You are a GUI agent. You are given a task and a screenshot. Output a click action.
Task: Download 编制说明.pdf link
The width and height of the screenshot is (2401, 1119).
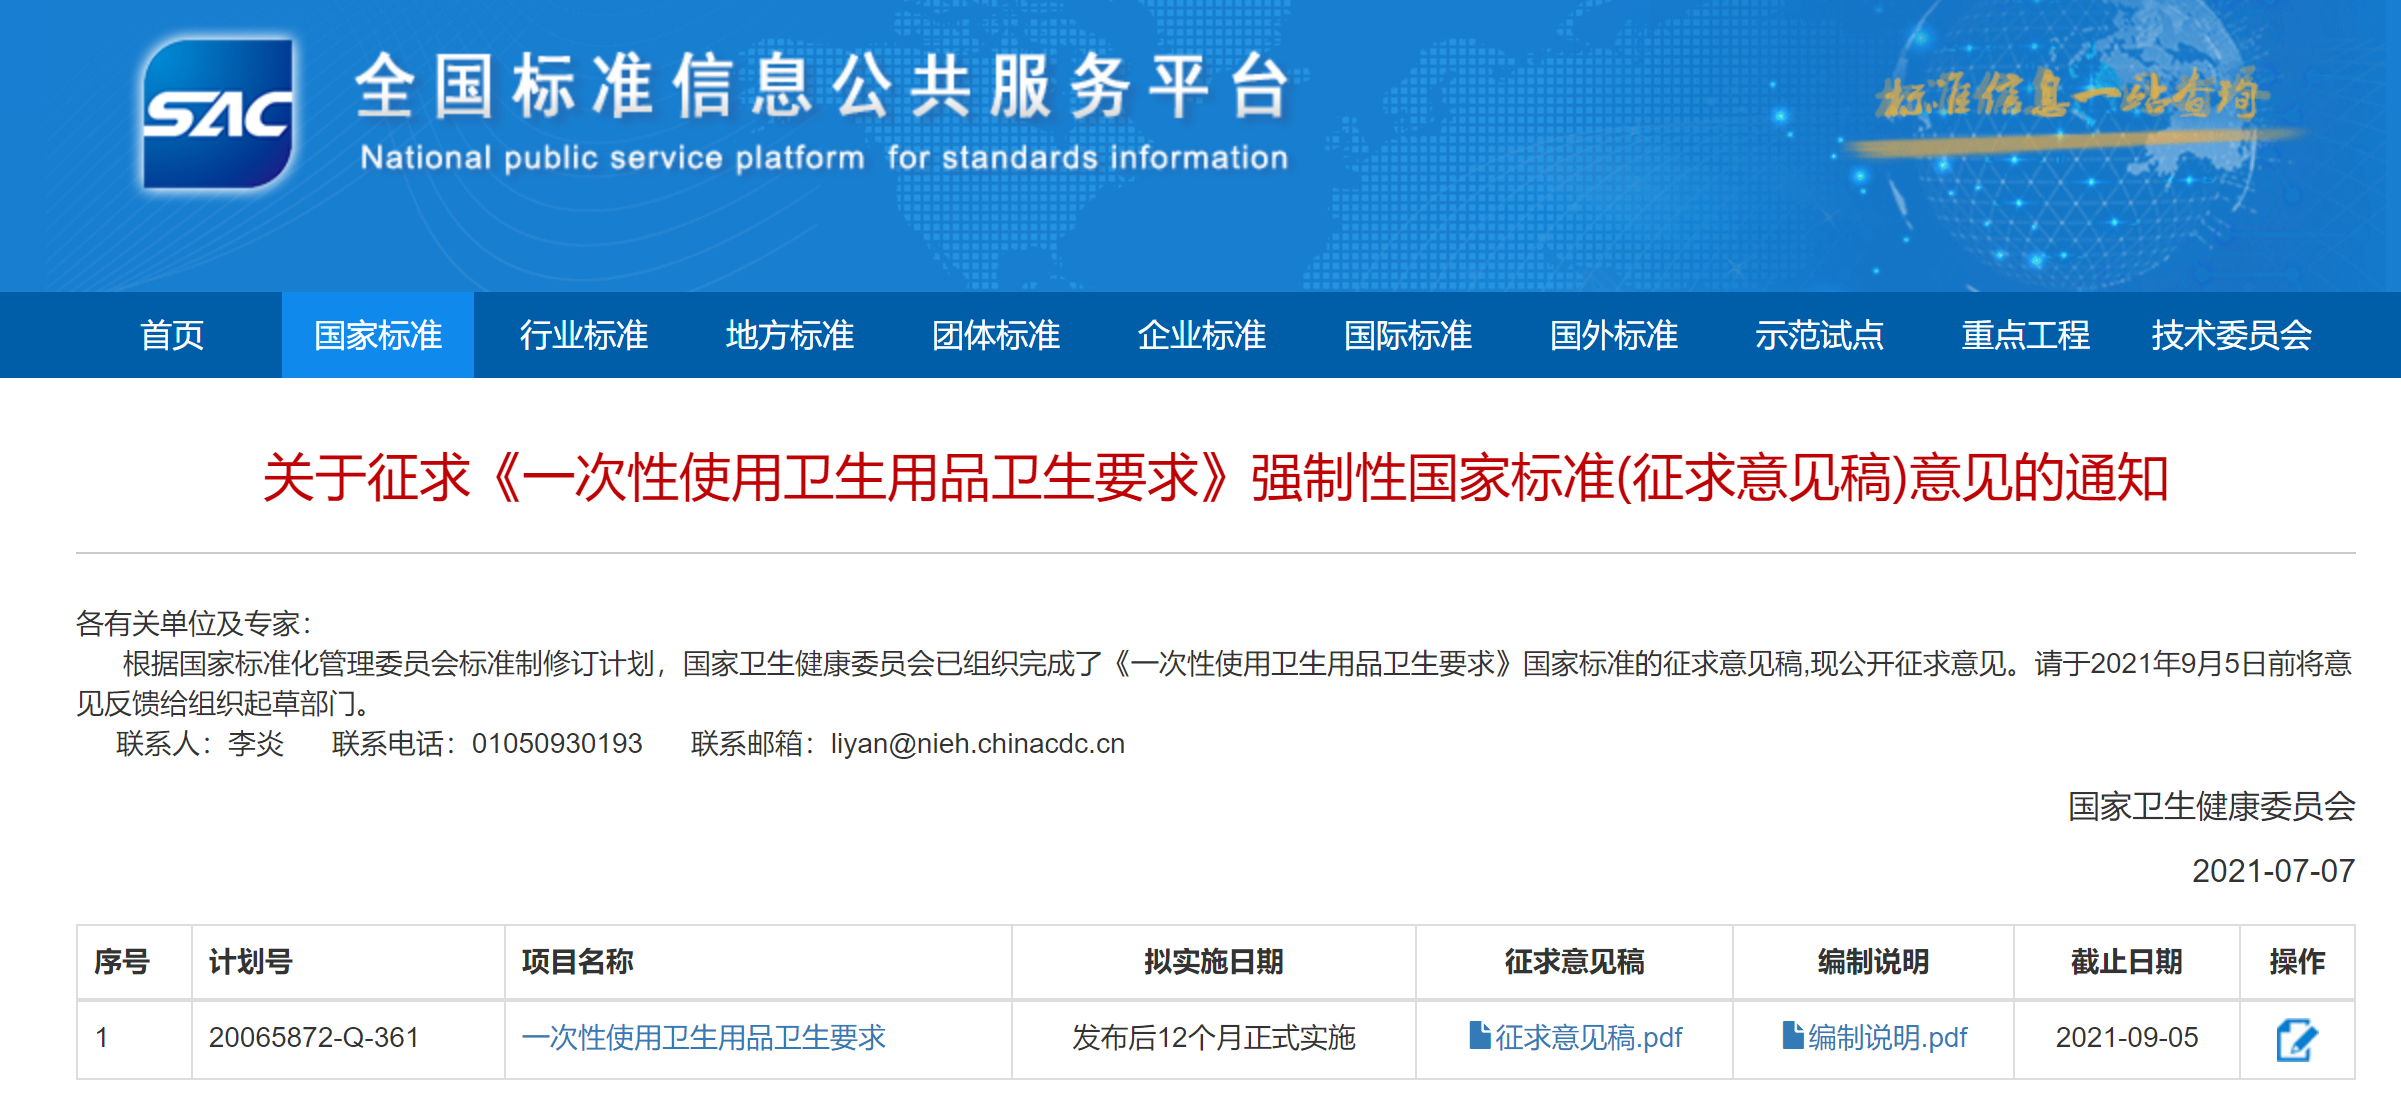point(1888,1038)
